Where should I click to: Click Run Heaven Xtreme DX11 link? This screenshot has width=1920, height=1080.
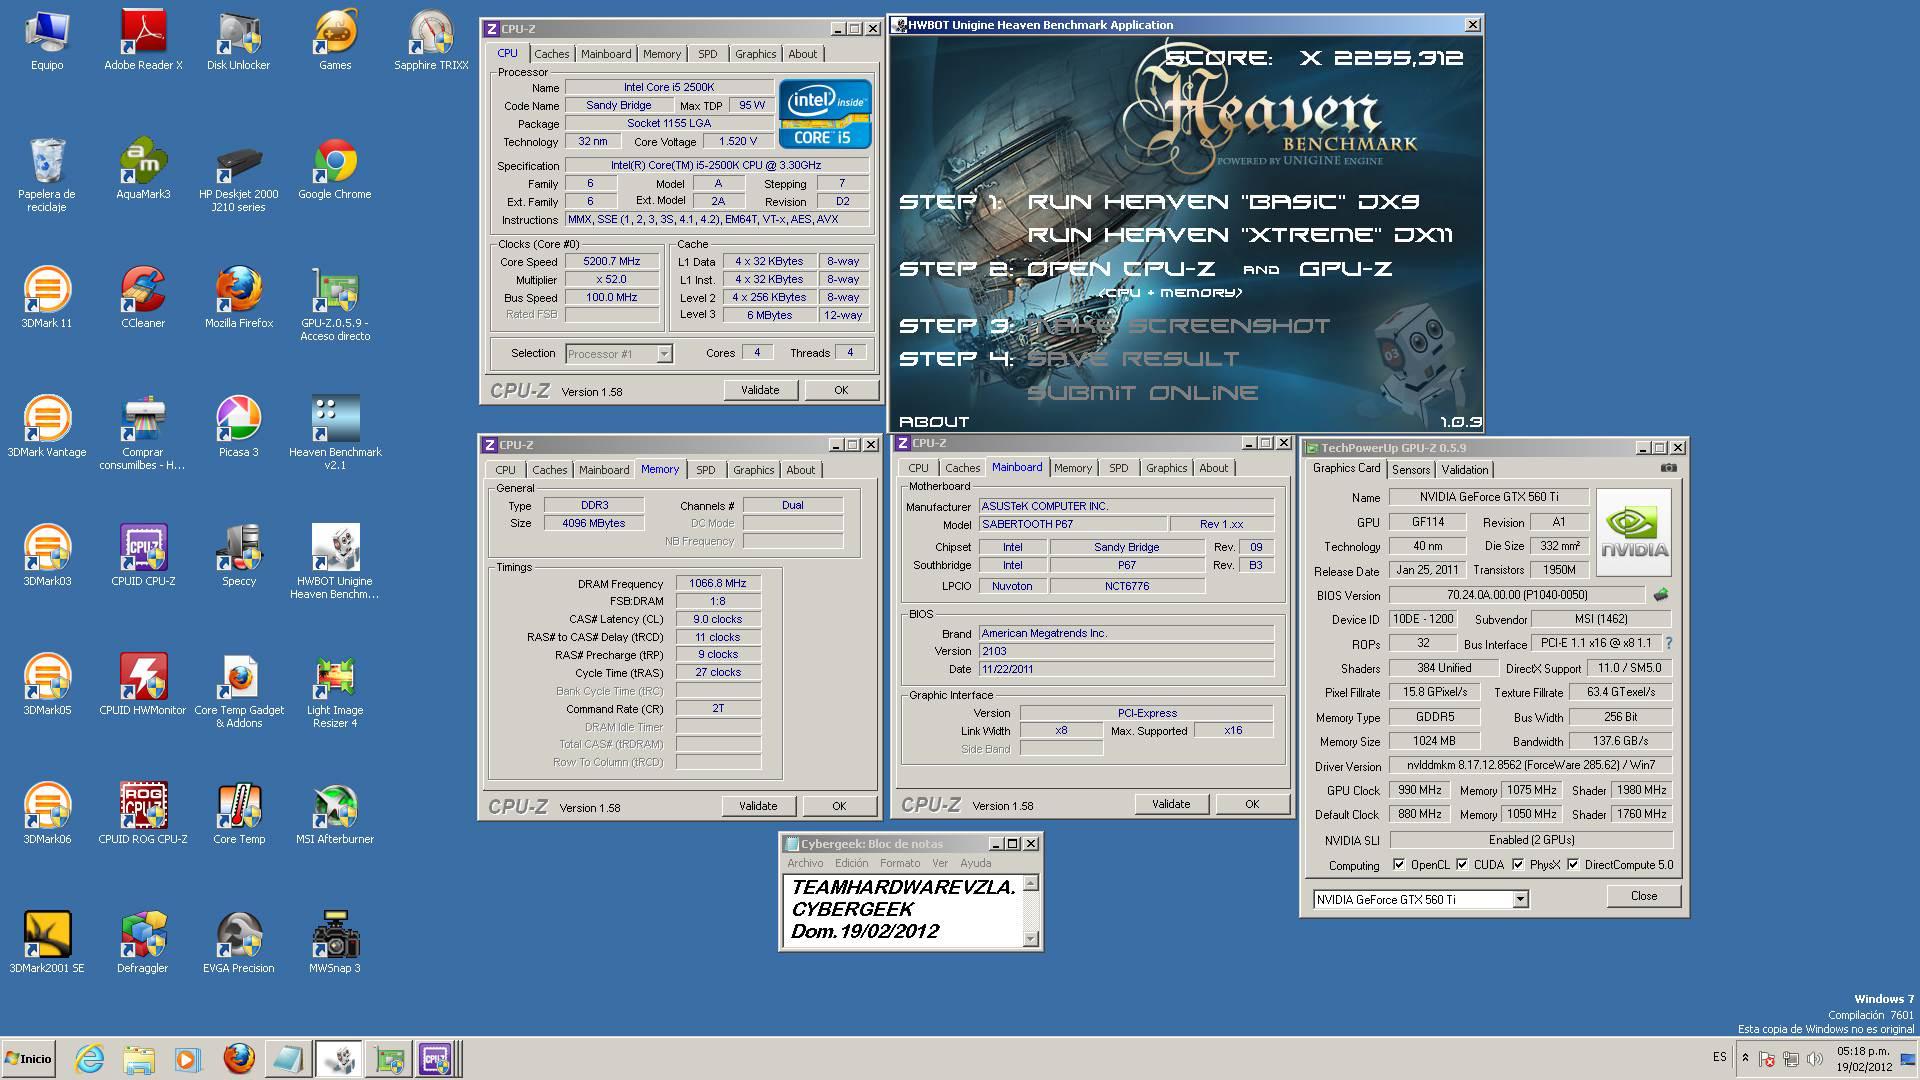pyautogui.click(x=1240, y=235)
